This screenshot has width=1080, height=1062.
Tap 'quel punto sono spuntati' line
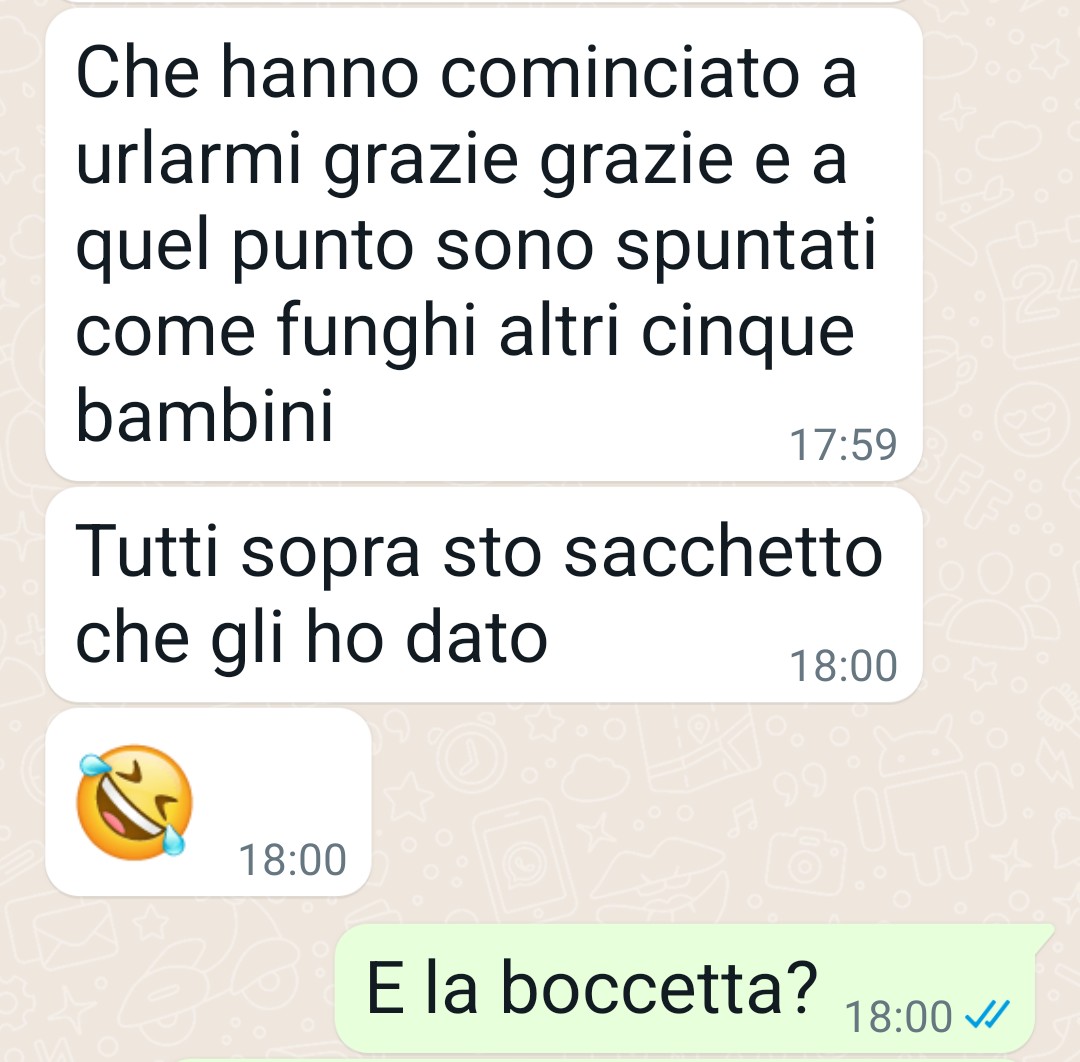point(475,248)
